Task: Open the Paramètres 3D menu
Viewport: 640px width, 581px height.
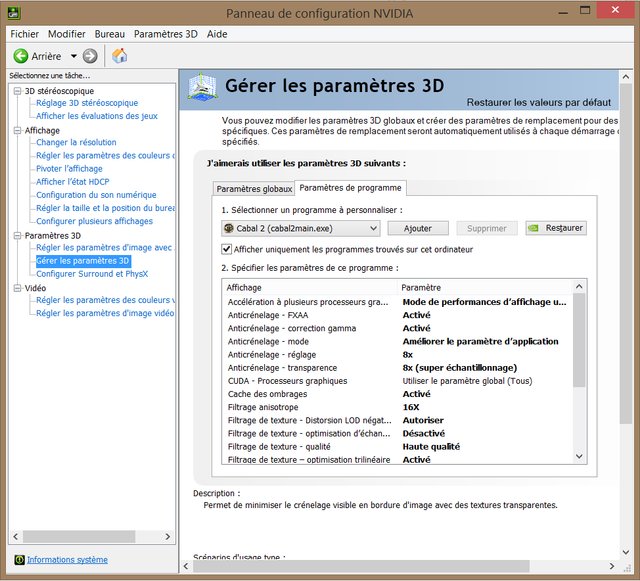Action: [166, 34]
